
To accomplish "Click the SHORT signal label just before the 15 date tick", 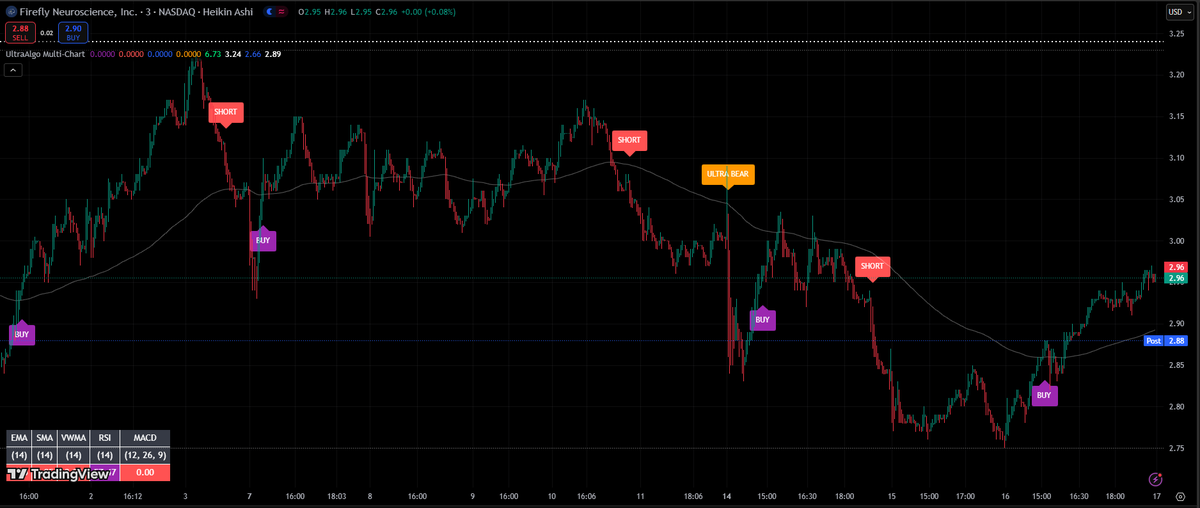I will point(872,266).
